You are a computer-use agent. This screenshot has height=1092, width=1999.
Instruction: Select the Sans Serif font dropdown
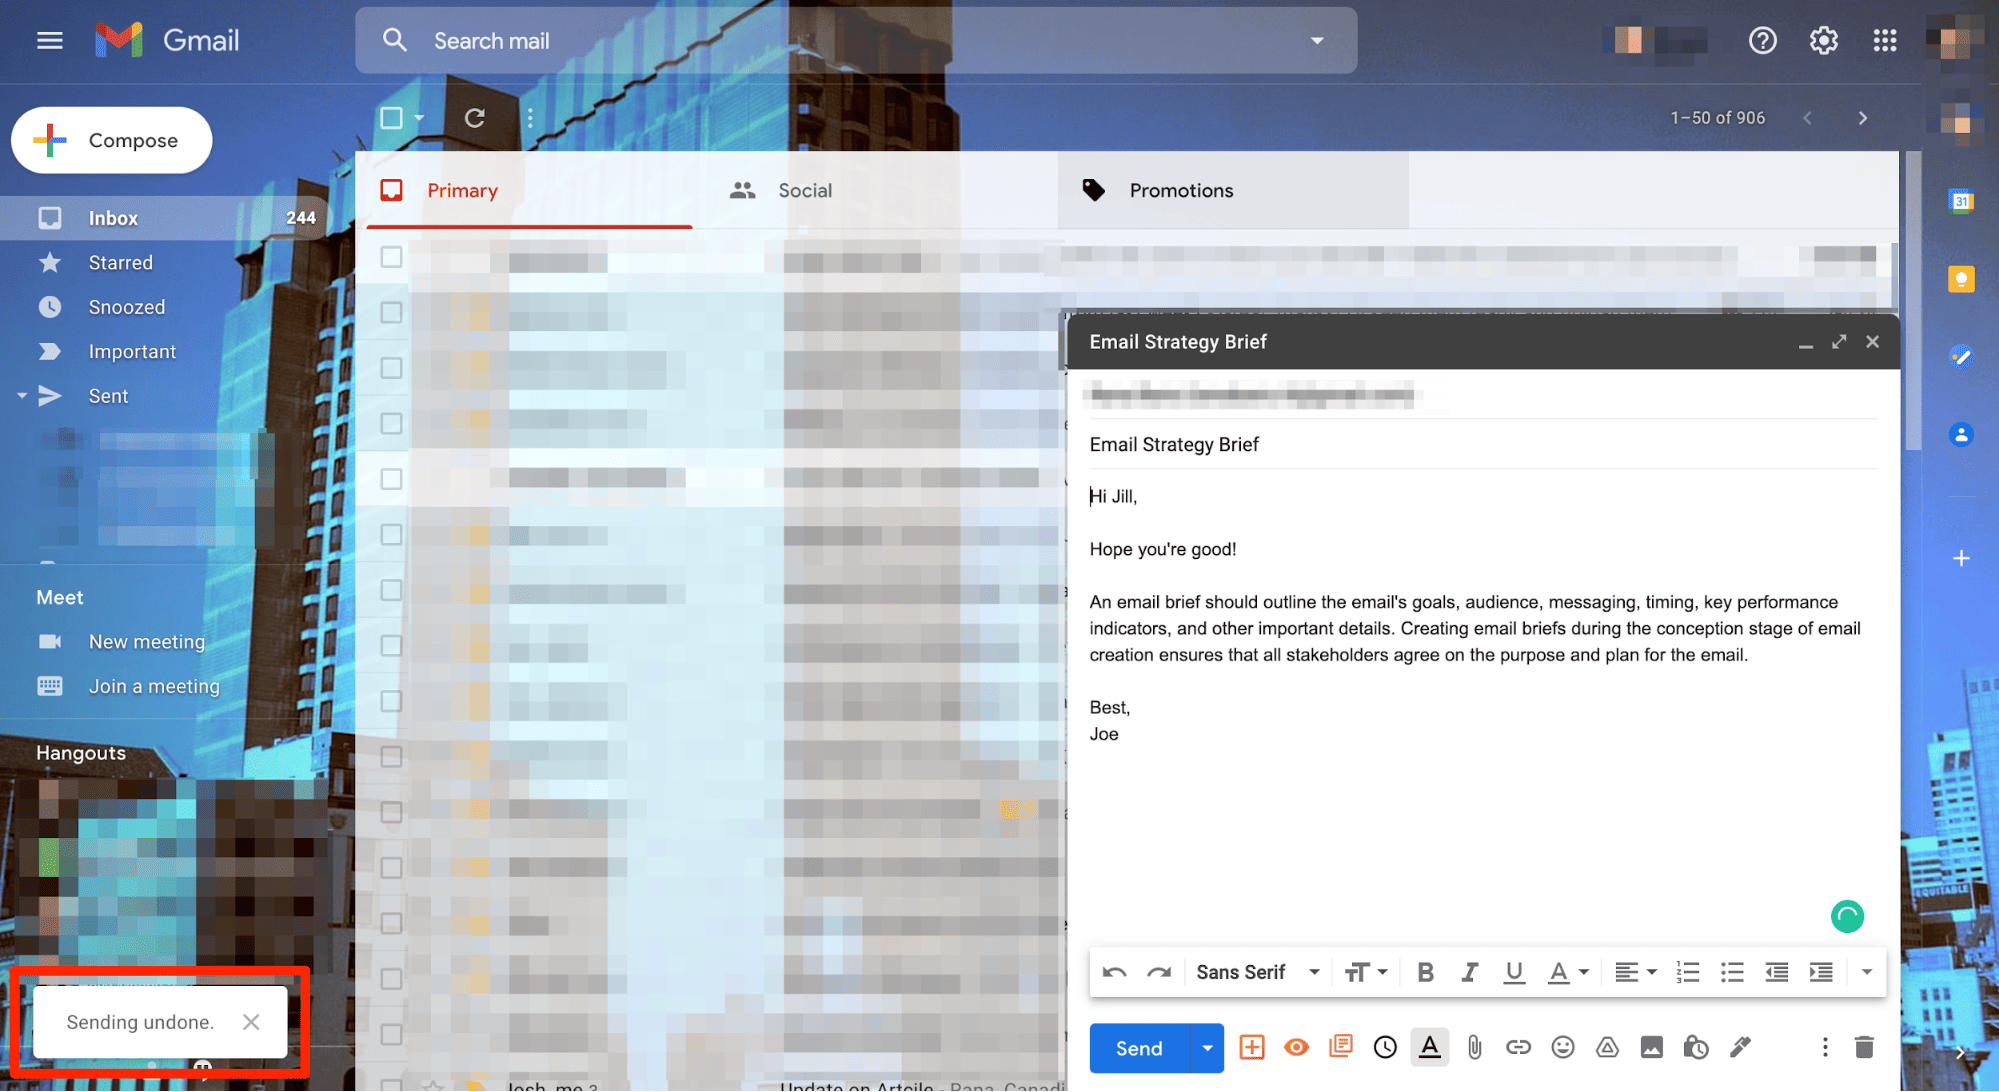pyautogui.click(x=1257, y=971)
